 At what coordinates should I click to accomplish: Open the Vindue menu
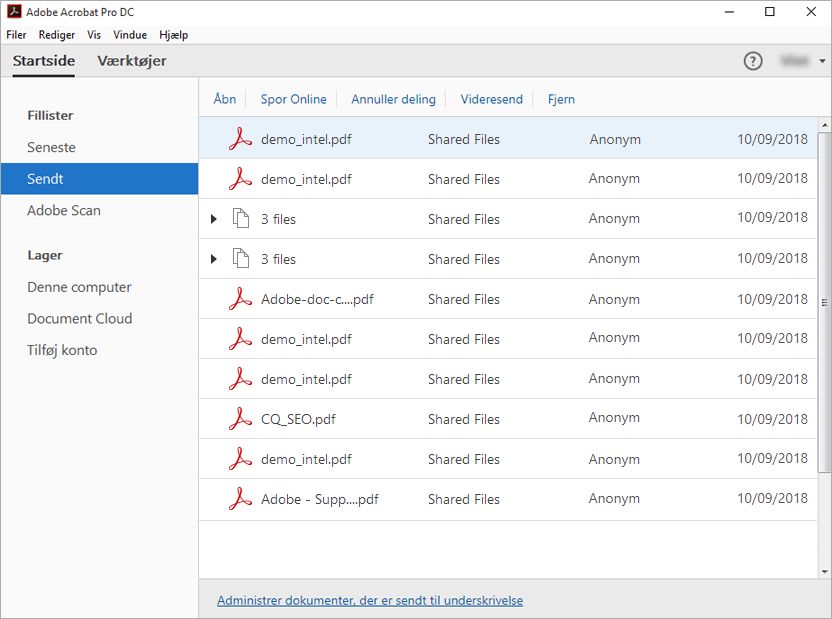coord(130,34)
